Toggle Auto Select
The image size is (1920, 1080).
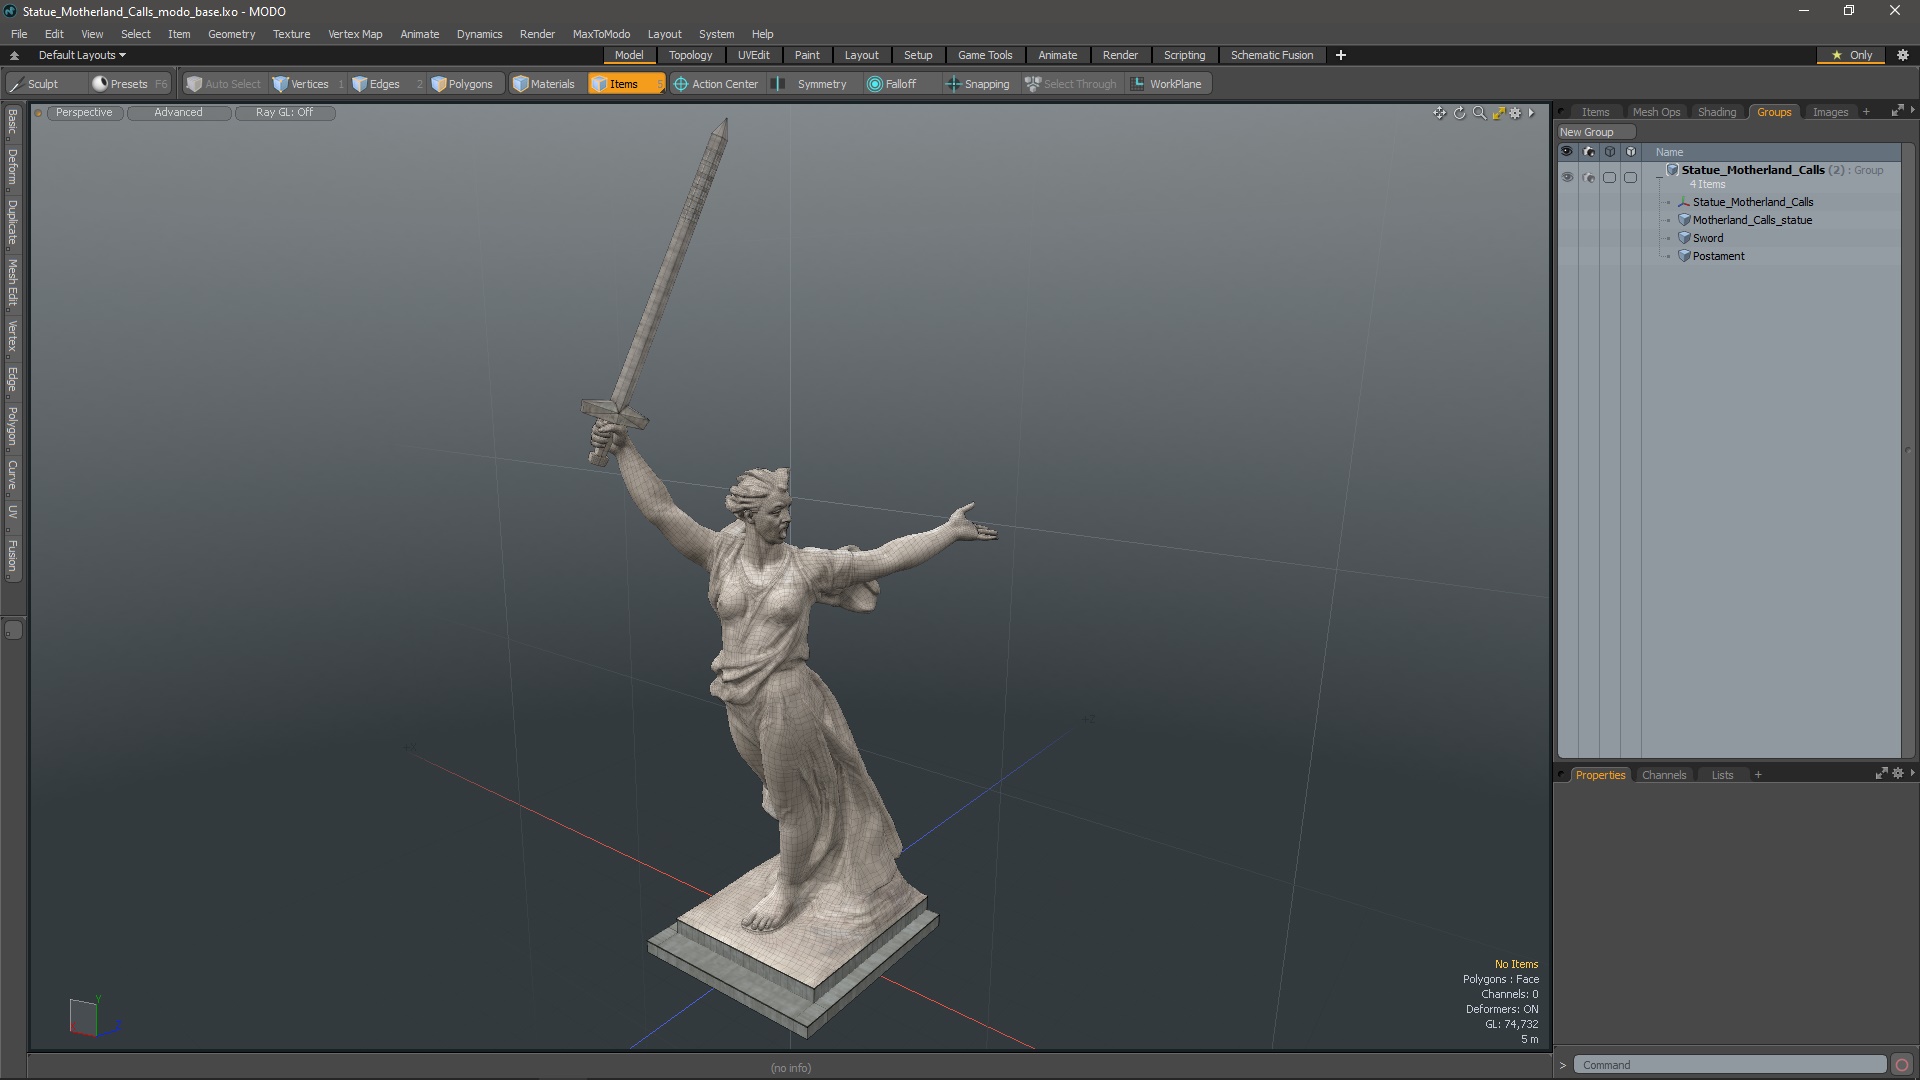[224, 84]
